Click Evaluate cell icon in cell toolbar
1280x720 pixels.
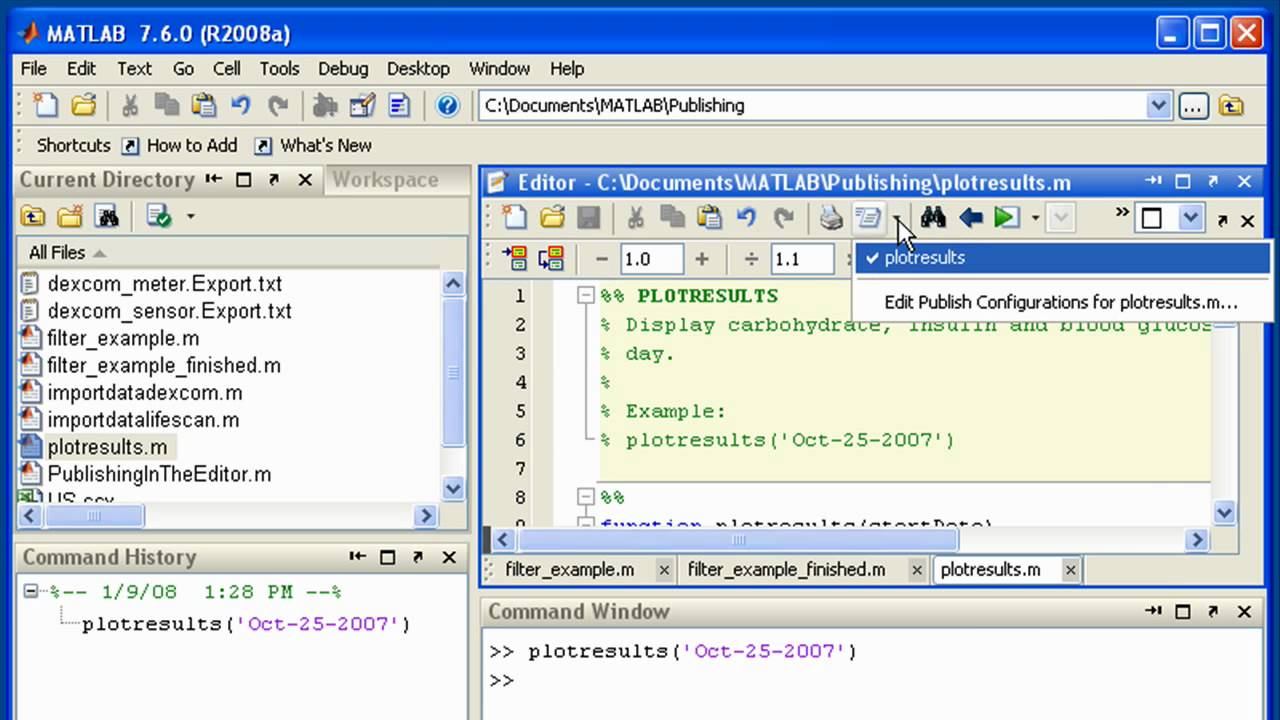coord(515,259)
